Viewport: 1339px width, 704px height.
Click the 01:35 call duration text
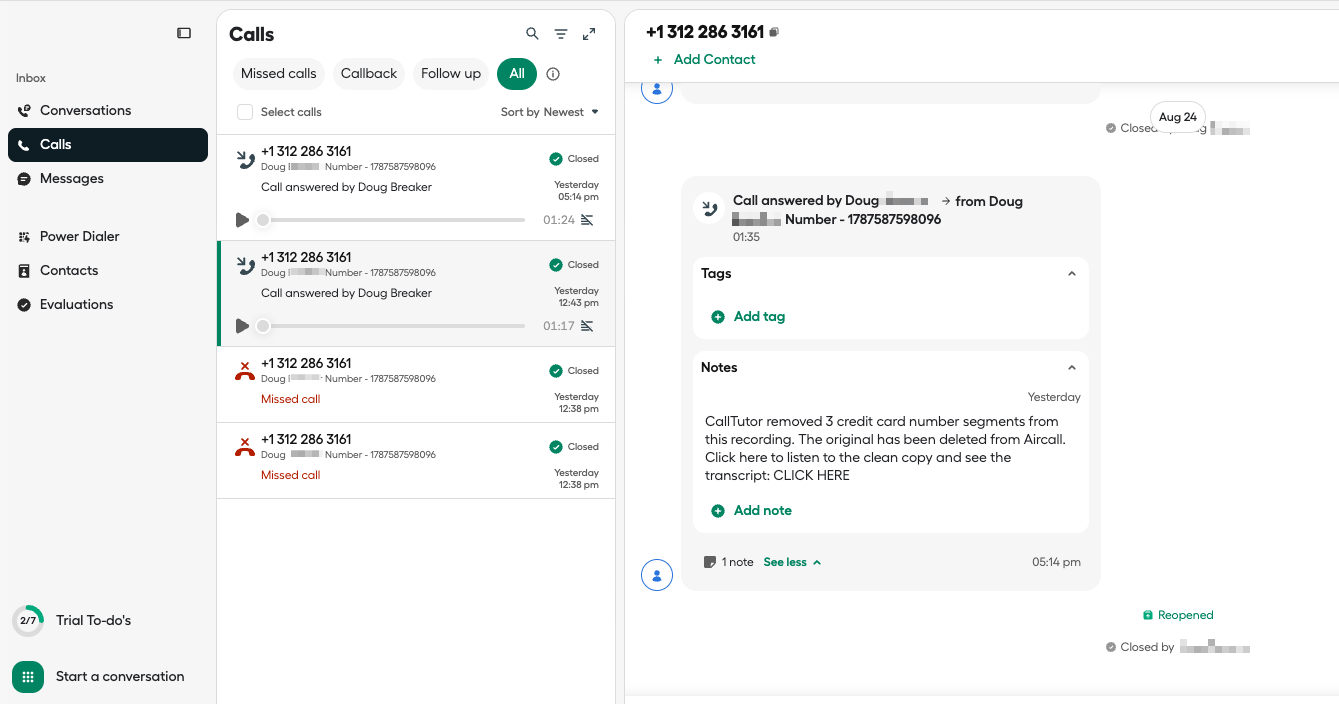pos(746,238)
